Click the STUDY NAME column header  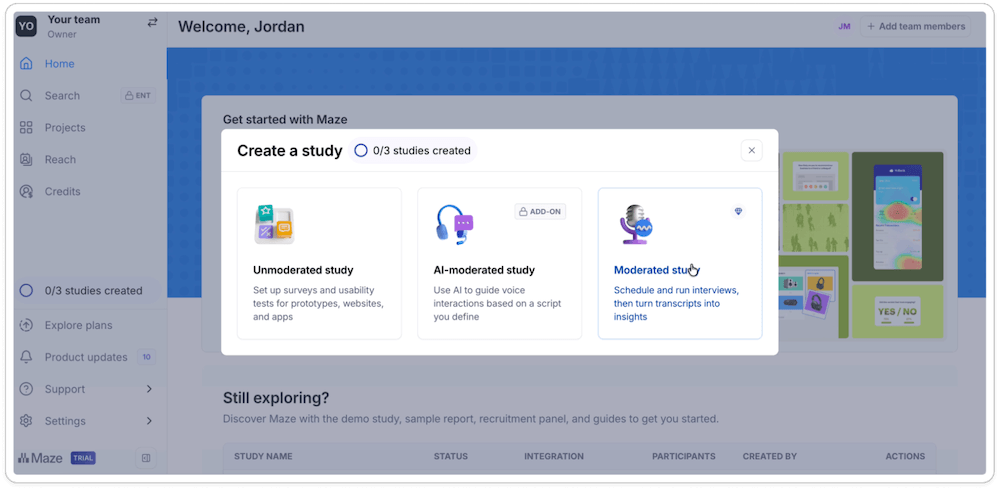point(263,456)
